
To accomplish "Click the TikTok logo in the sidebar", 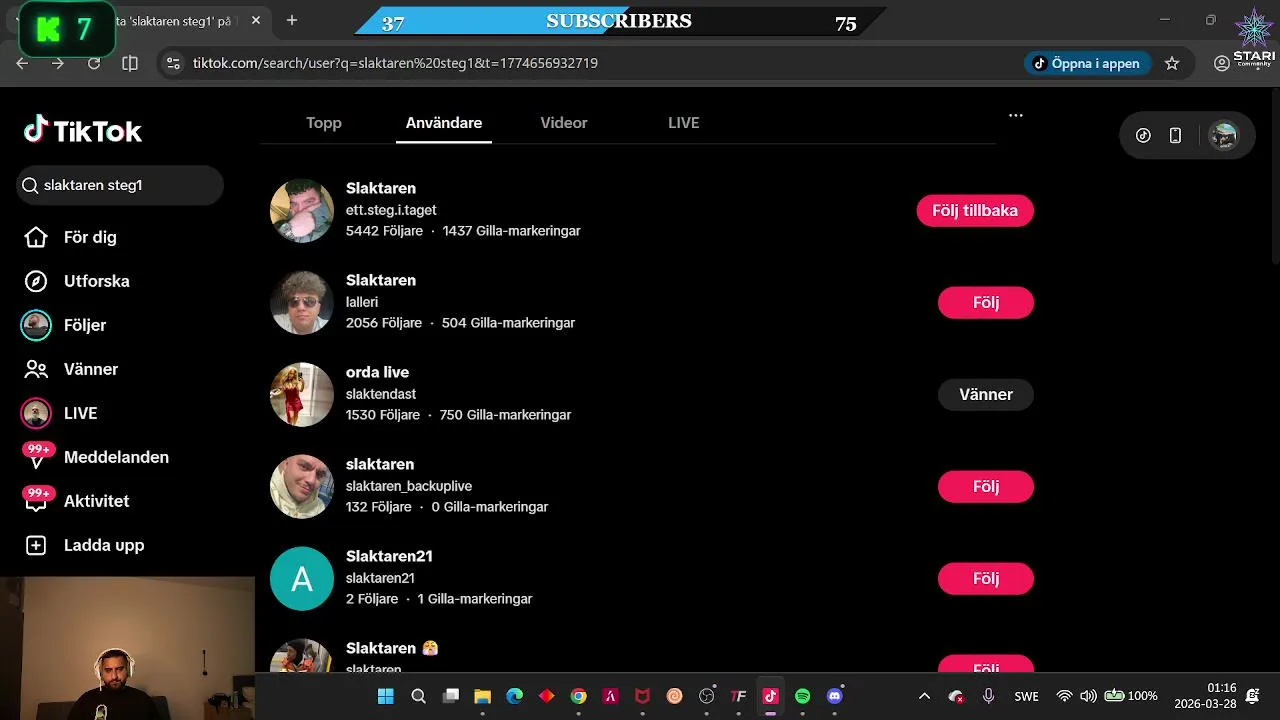I will click(x=83, y=130).
